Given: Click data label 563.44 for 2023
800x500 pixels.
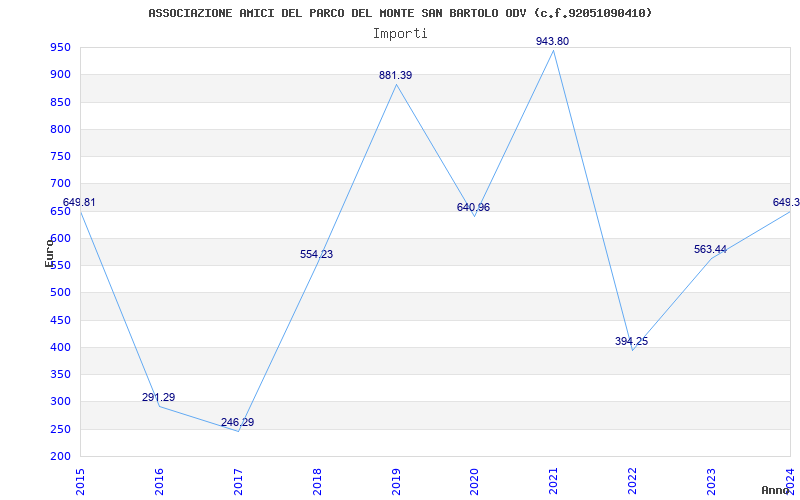Looking at the screenshot, I should pos(710,249).
